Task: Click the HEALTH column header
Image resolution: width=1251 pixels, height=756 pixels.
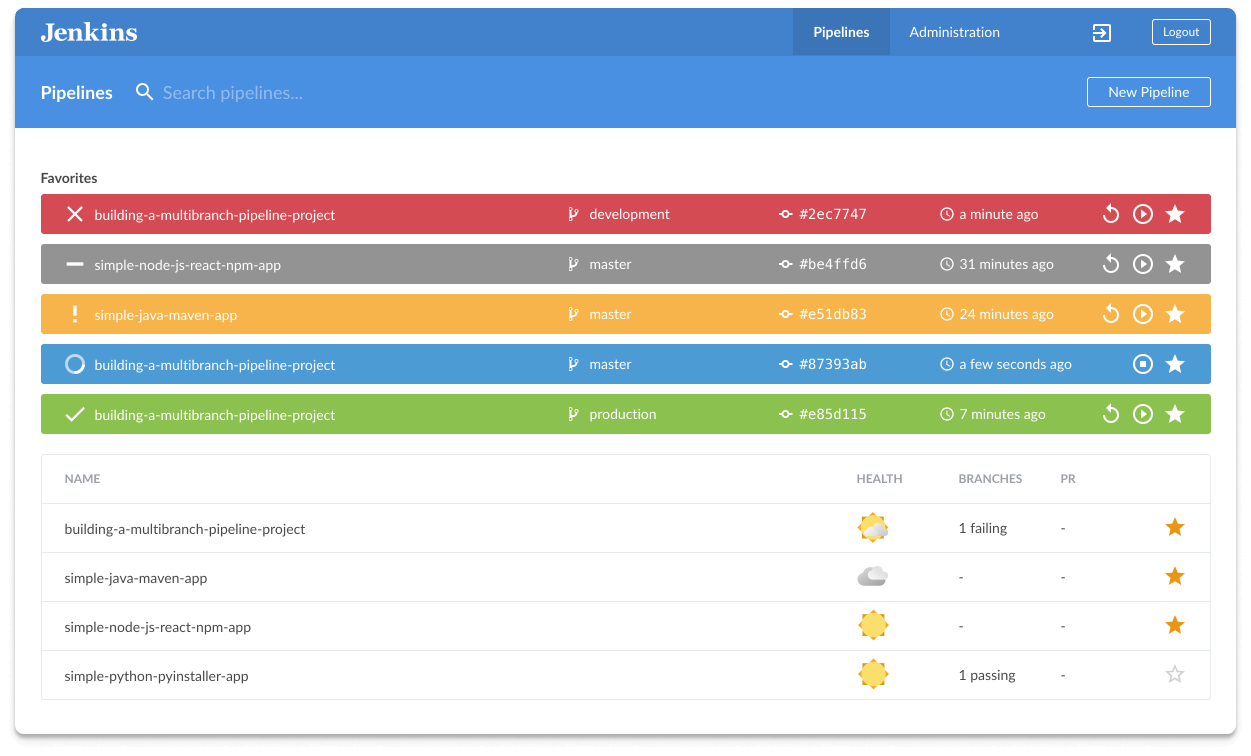Action: (879, 479)
